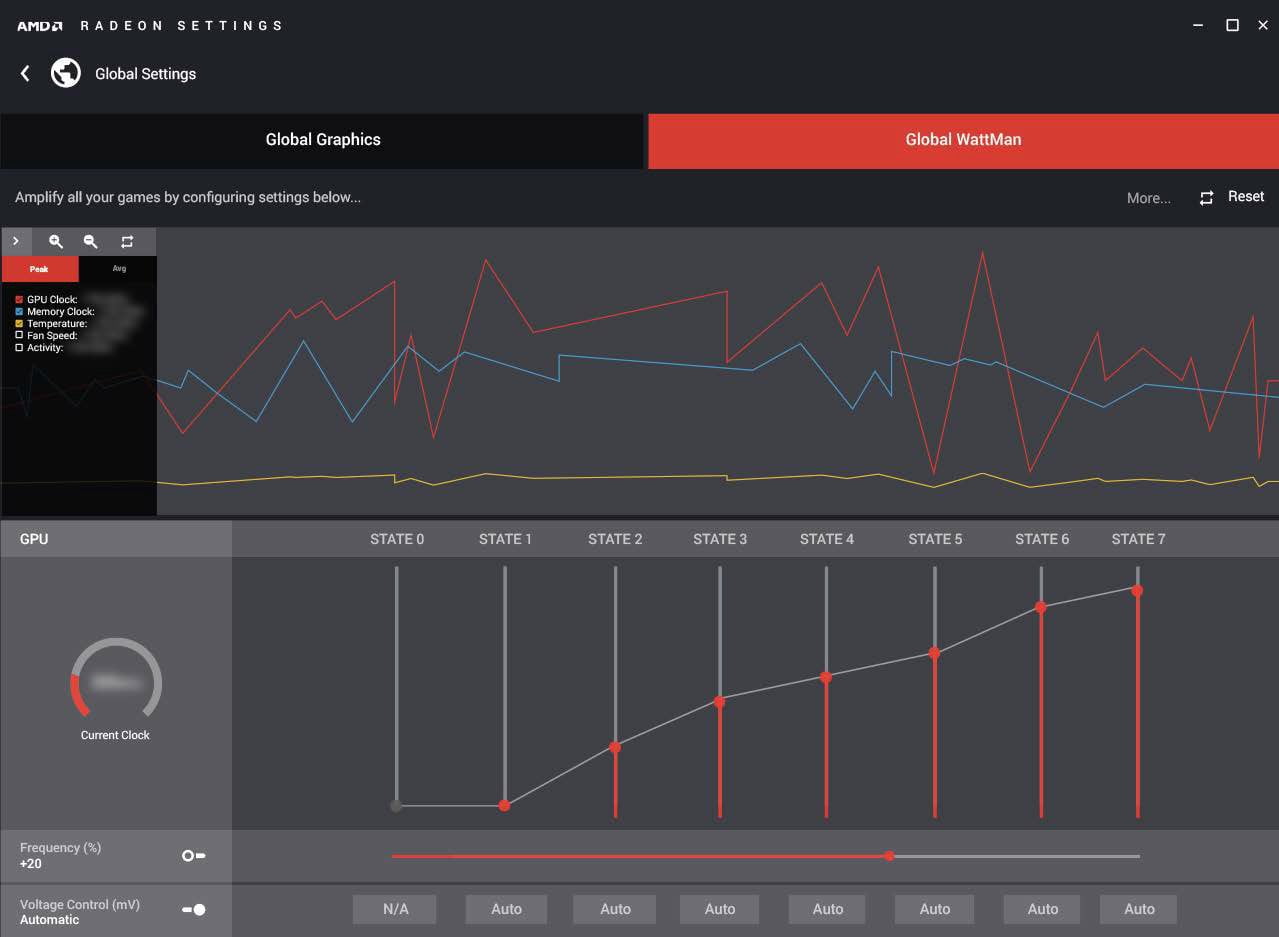Open the More... options
The height and width of the screenshot is (937, 1279).
(1148, 198)
